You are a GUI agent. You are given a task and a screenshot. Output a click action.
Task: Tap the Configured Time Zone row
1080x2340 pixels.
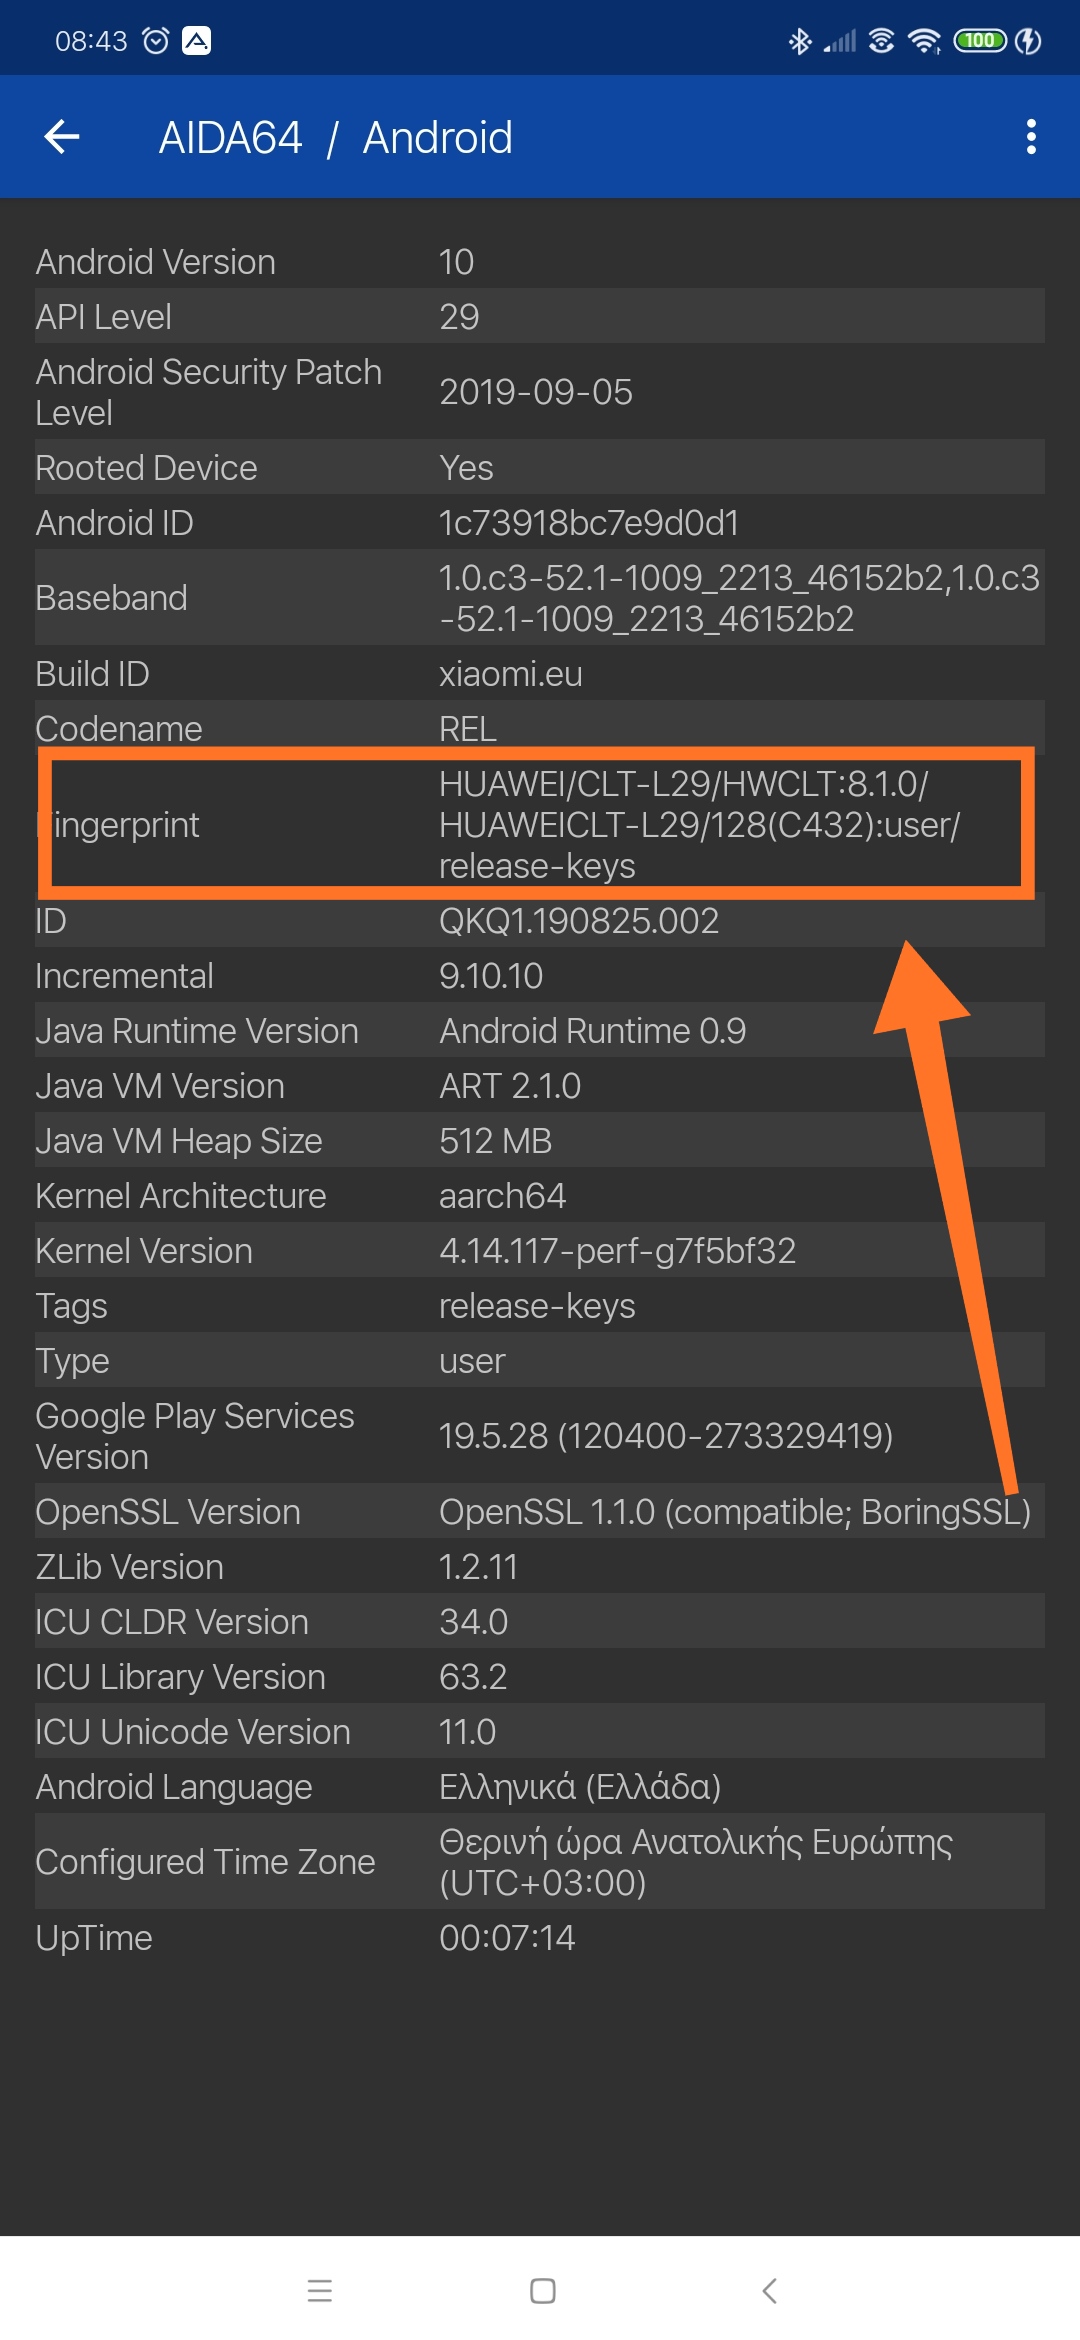[540, 1861]
